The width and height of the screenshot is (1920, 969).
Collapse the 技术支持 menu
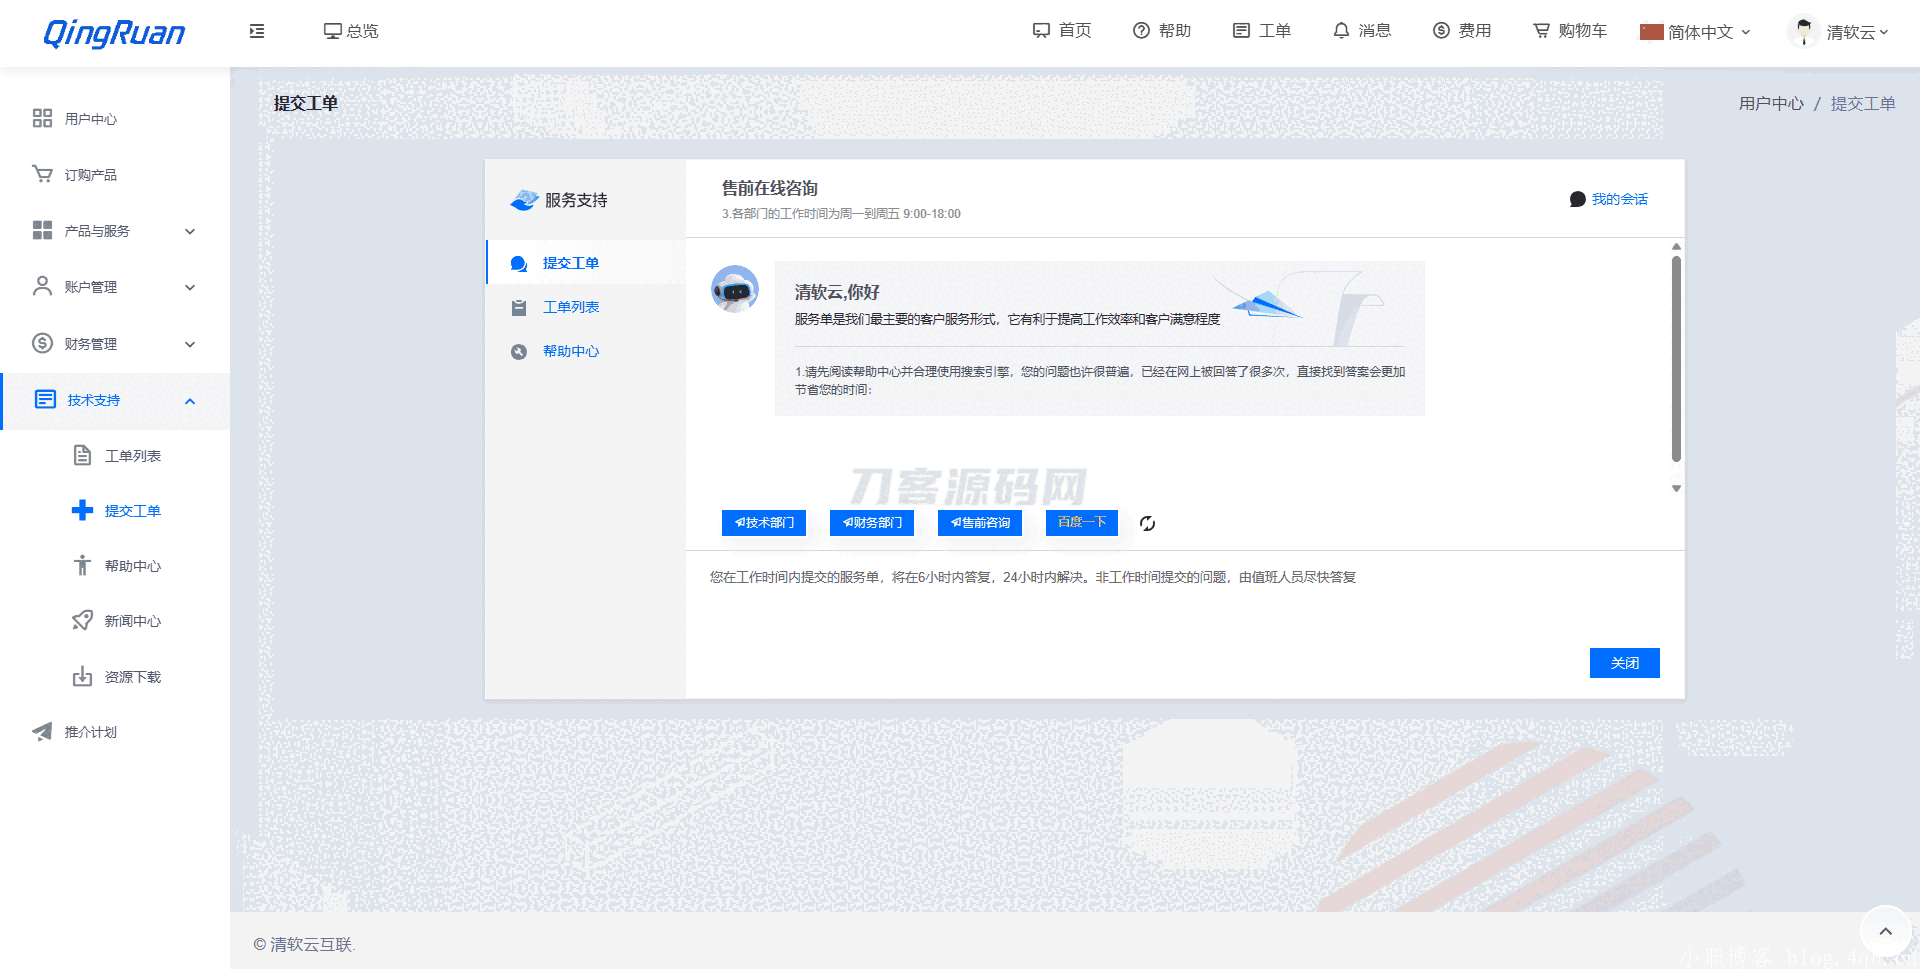click(x=115, y=400)
